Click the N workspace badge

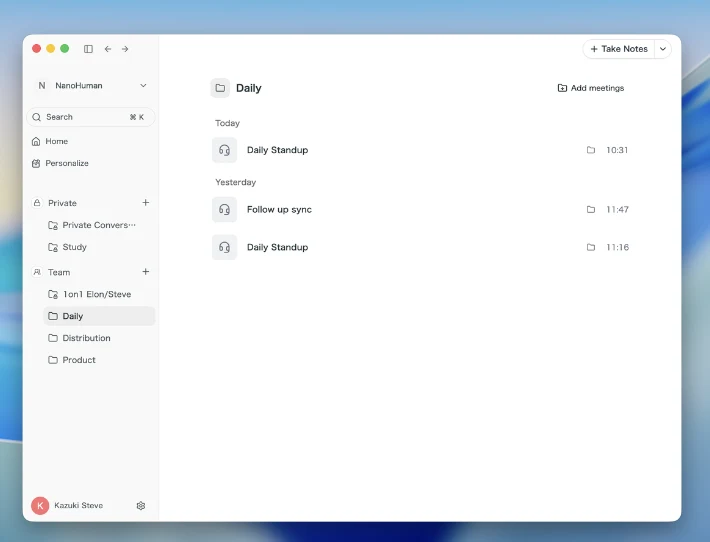pyautogui.click(x=42, y=86)
